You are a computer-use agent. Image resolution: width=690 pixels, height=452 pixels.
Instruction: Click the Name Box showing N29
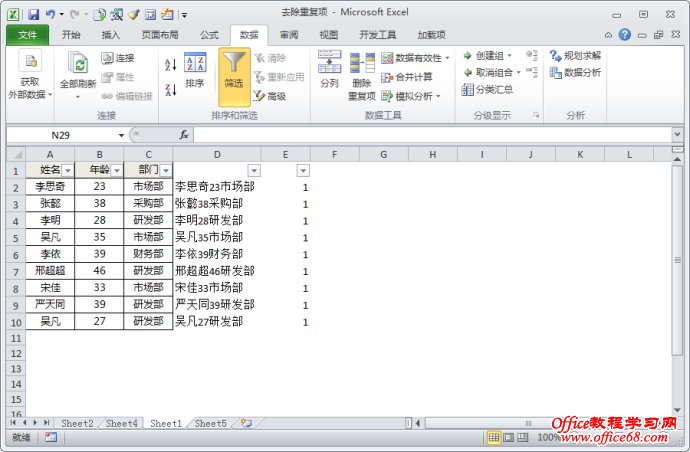(x=61, y=135)
